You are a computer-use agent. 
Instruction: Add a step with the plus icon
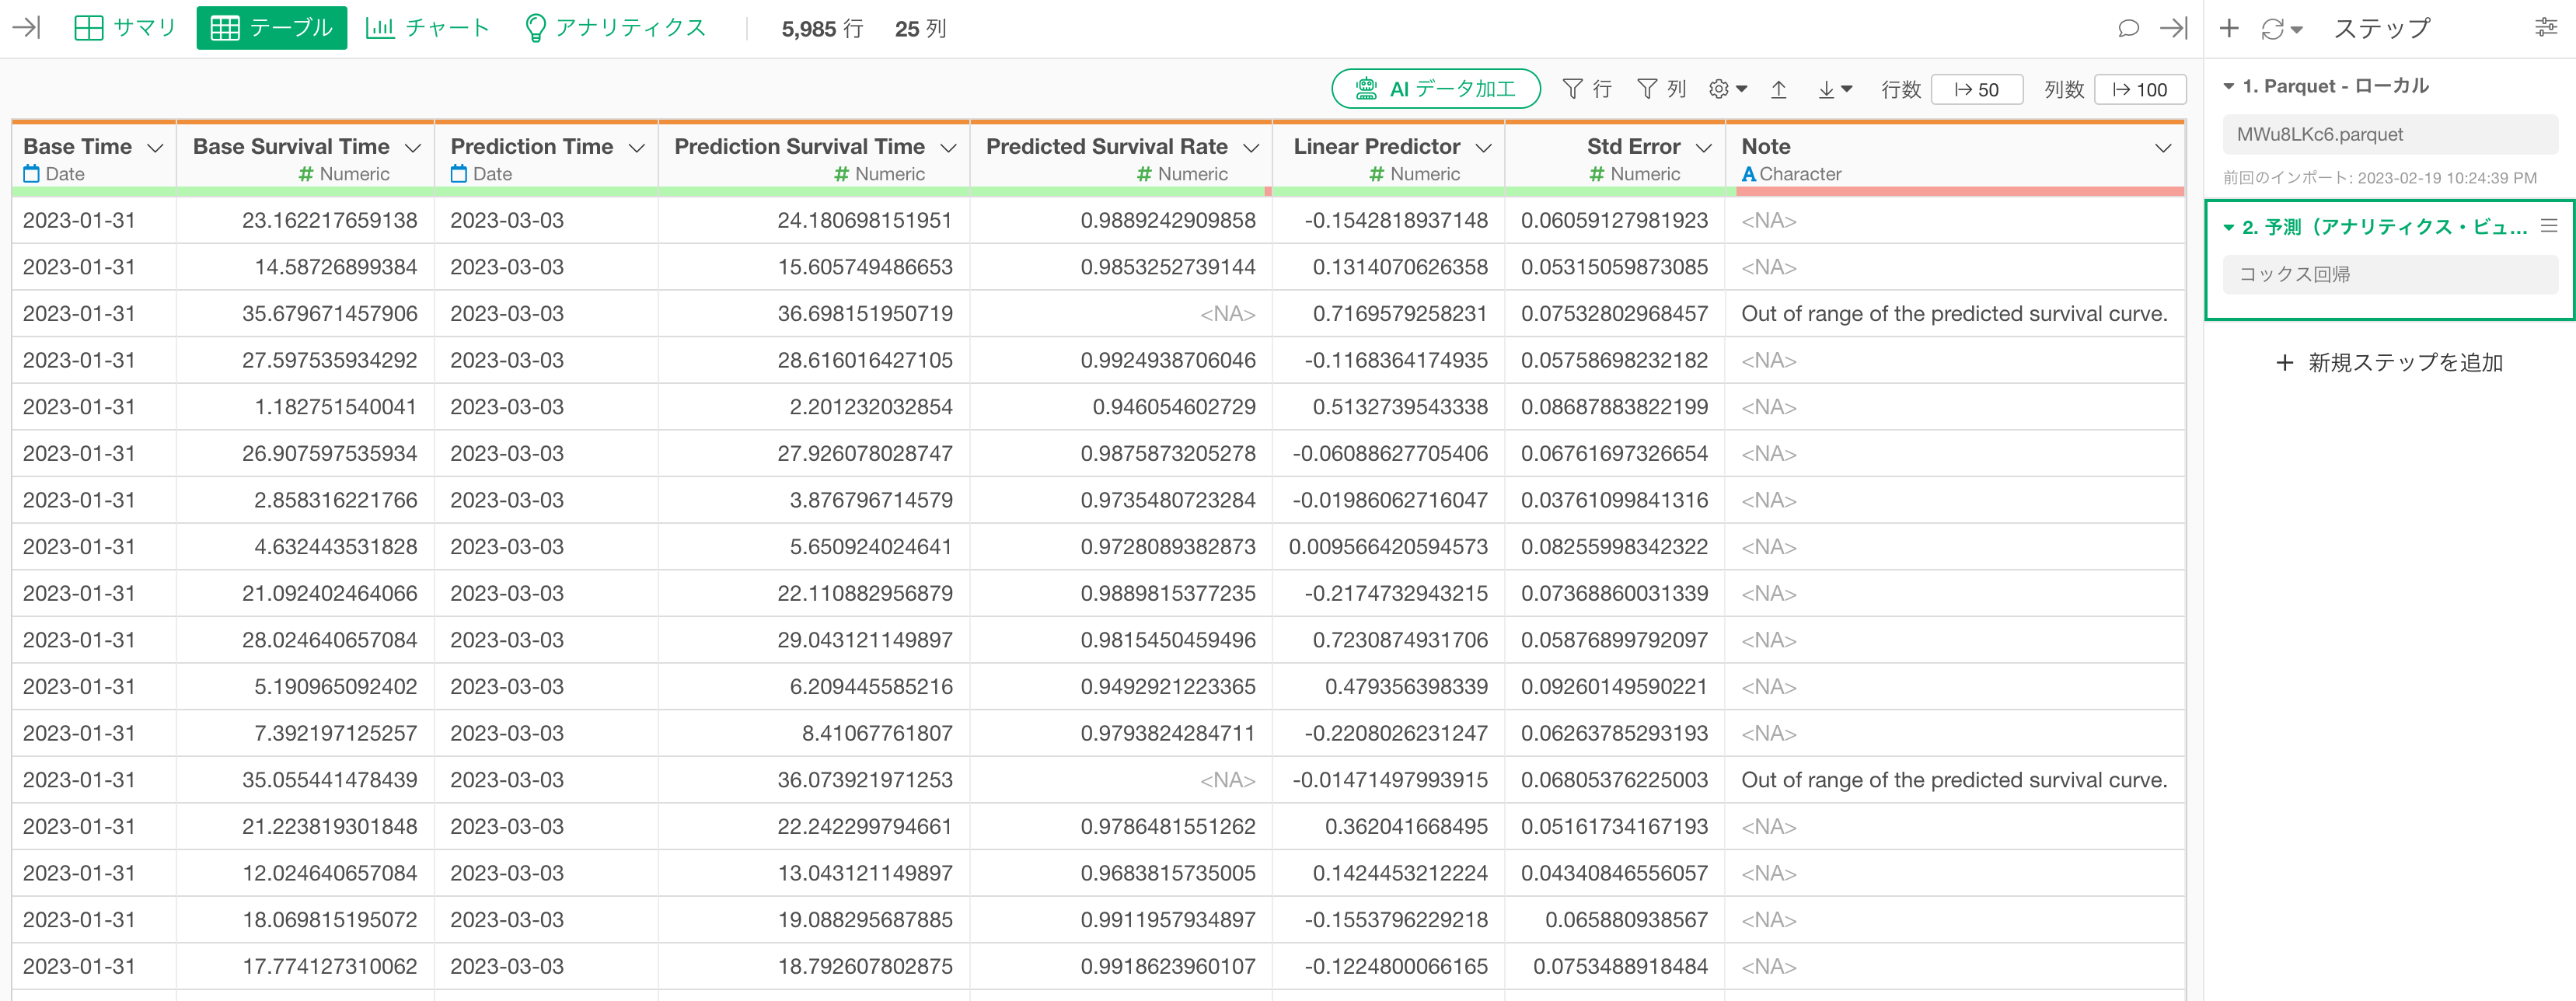click(x=2229, y=28)
